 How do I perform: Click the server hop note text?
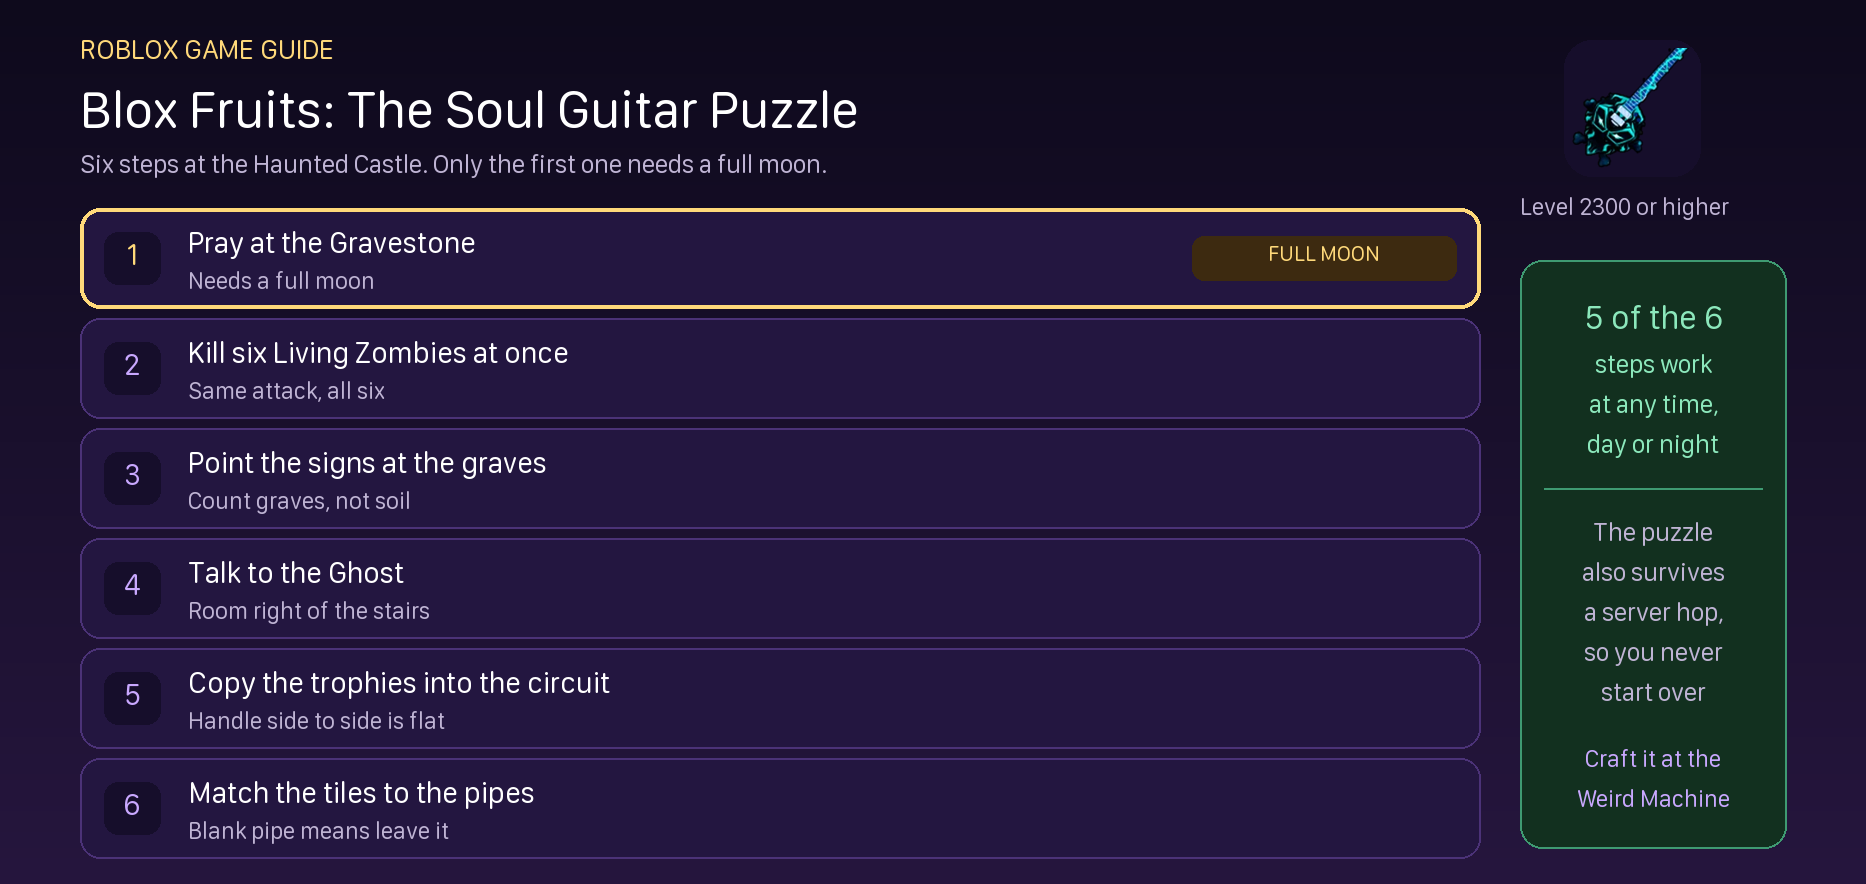point(1653,612)
